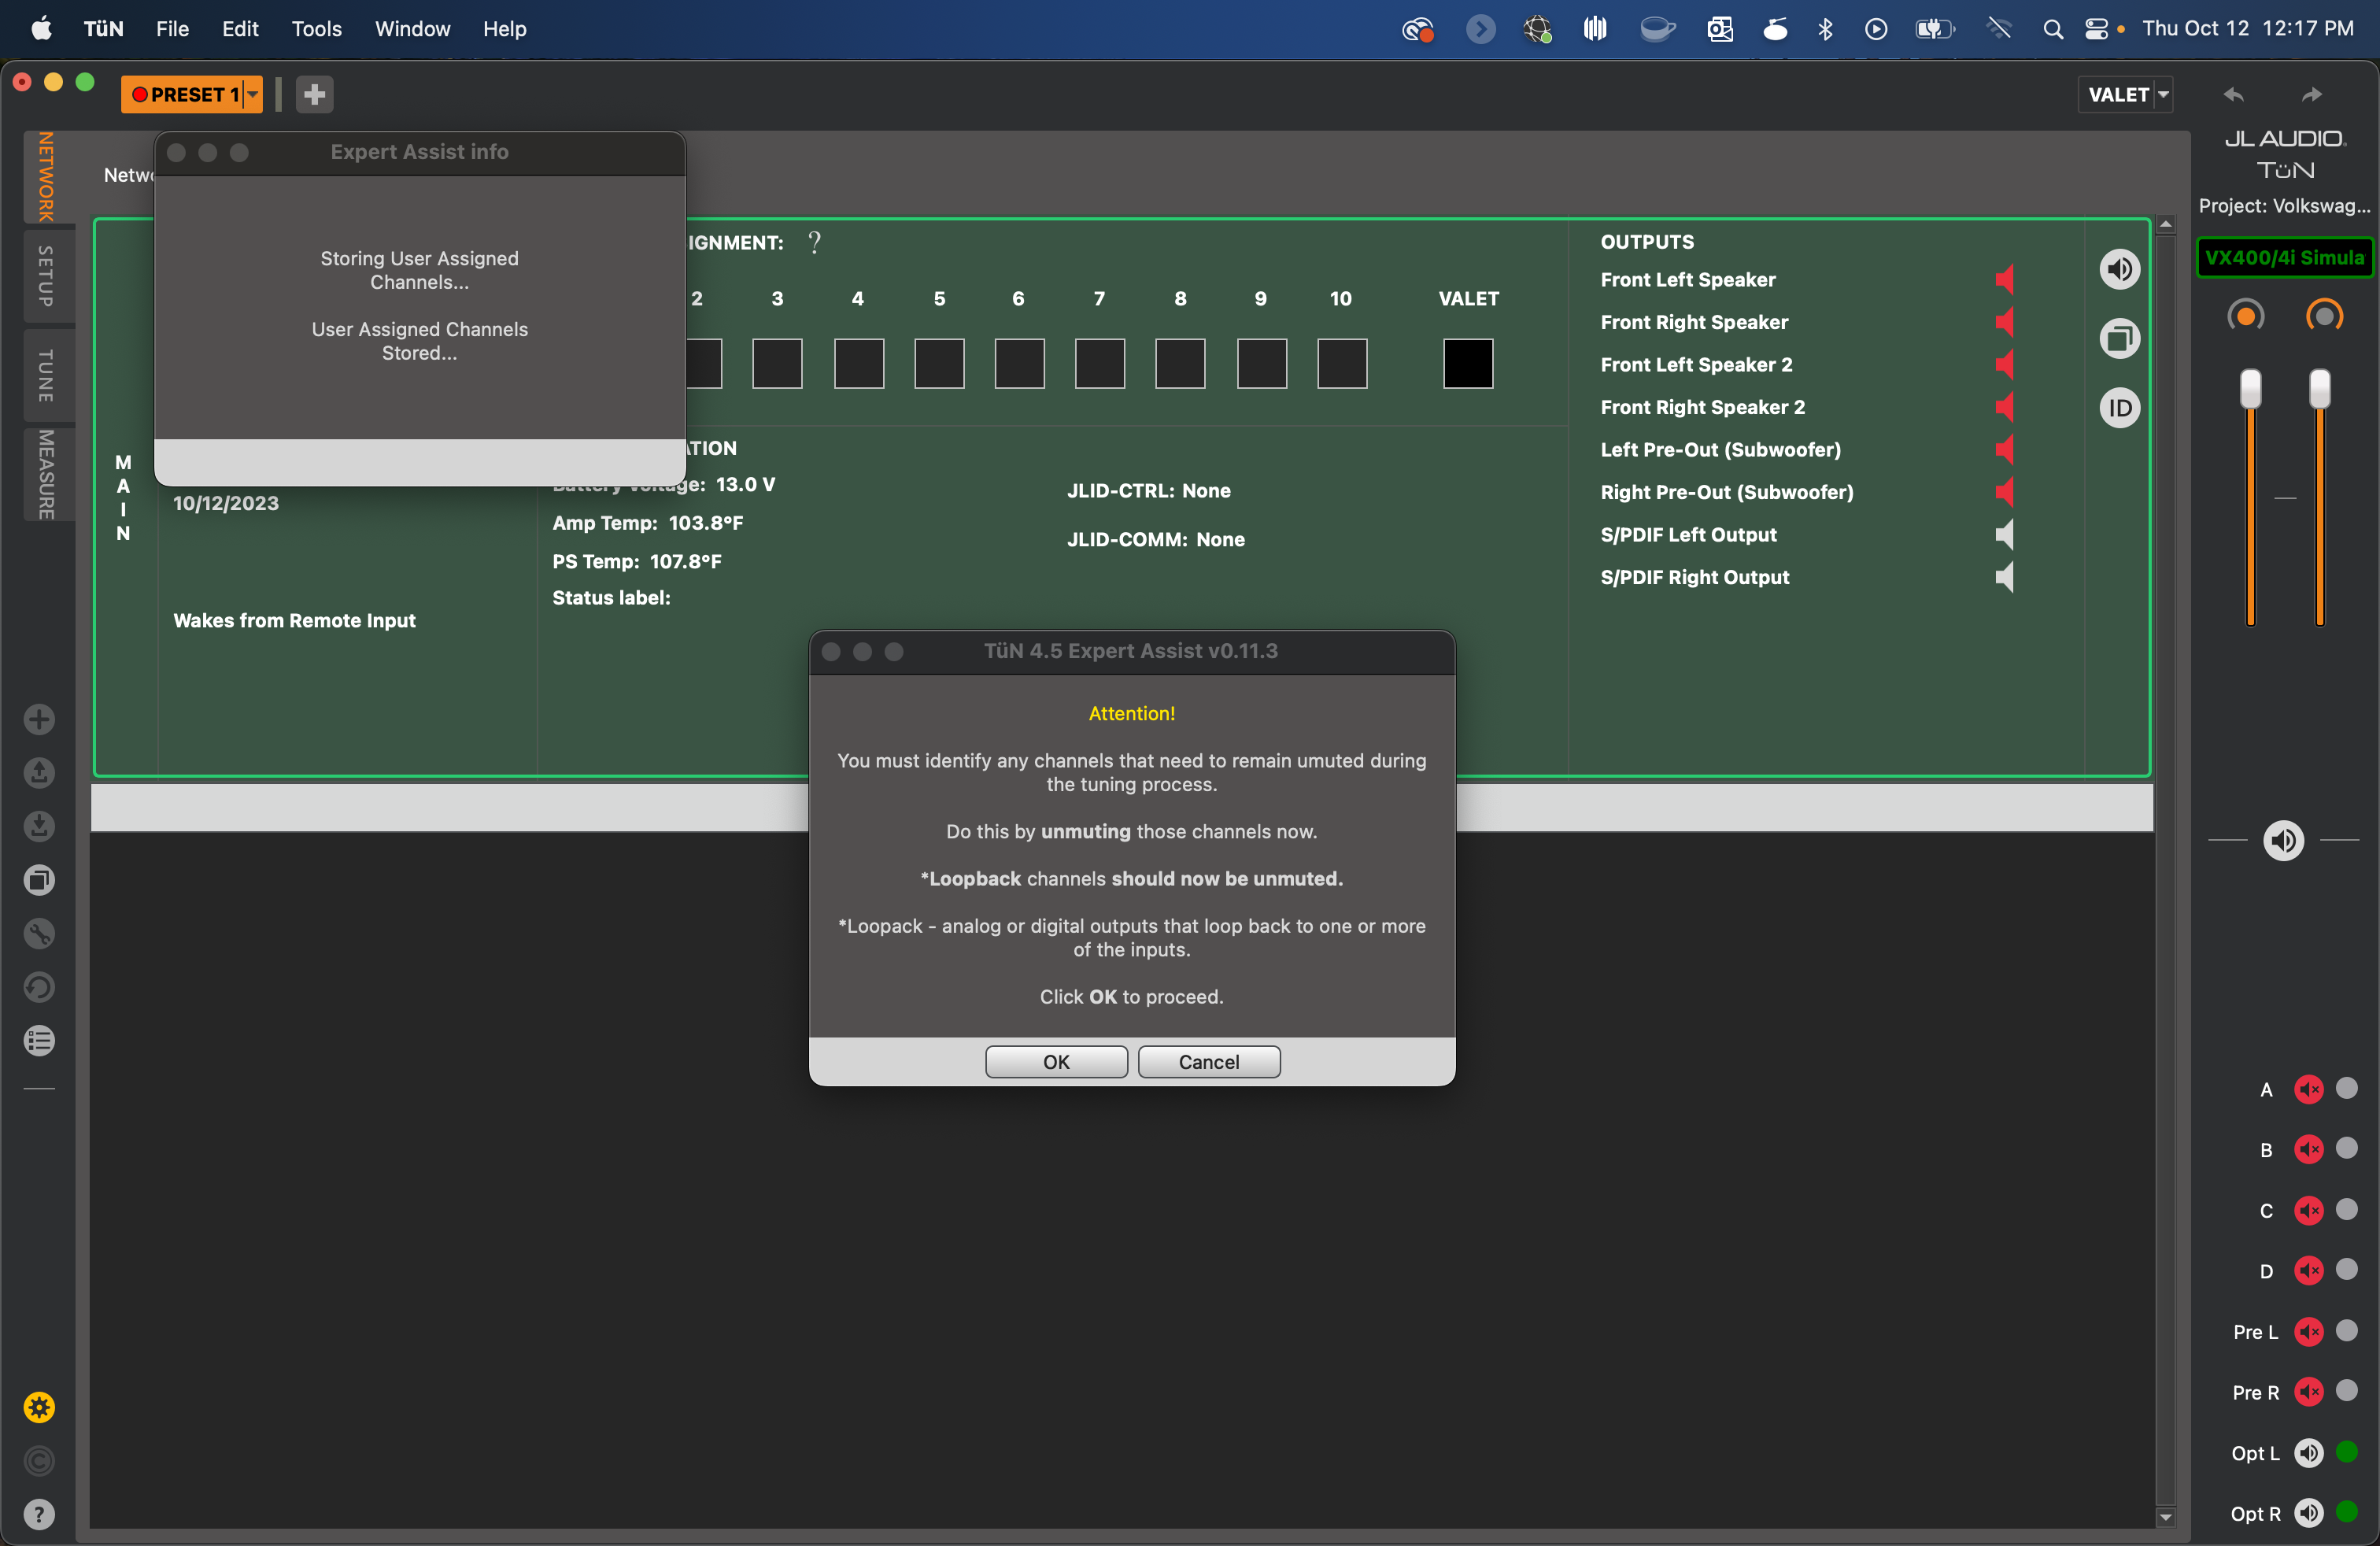
Task: Toggle mute for S/PDIF Left Output
Action: click(x=2004, y=534)
